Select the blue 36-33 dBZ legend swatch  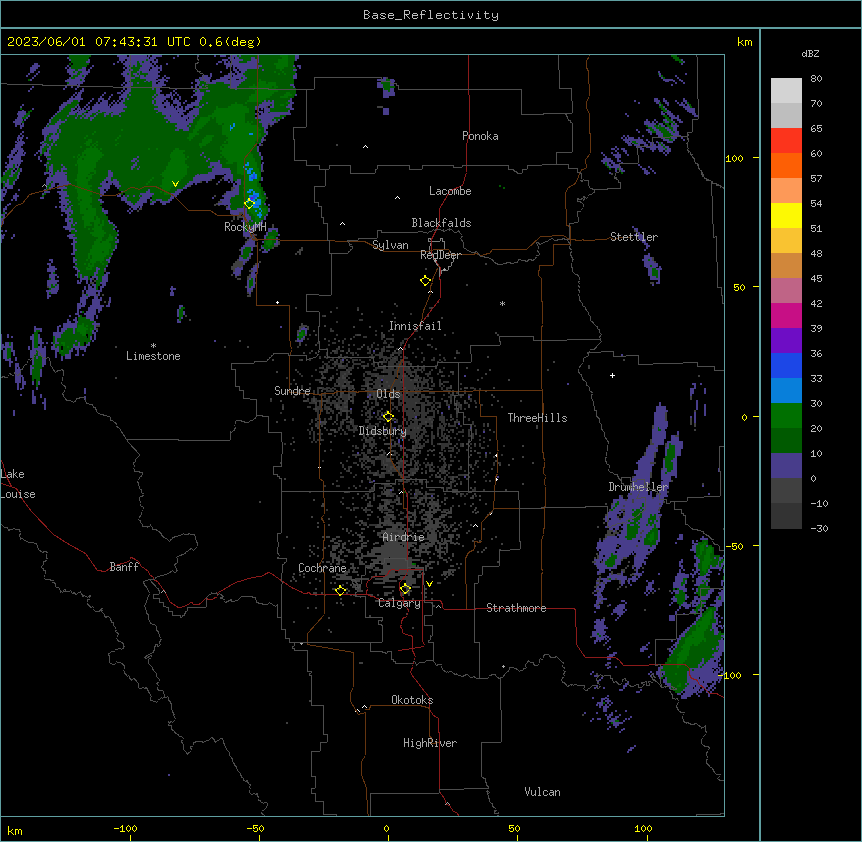coord(786,365)
